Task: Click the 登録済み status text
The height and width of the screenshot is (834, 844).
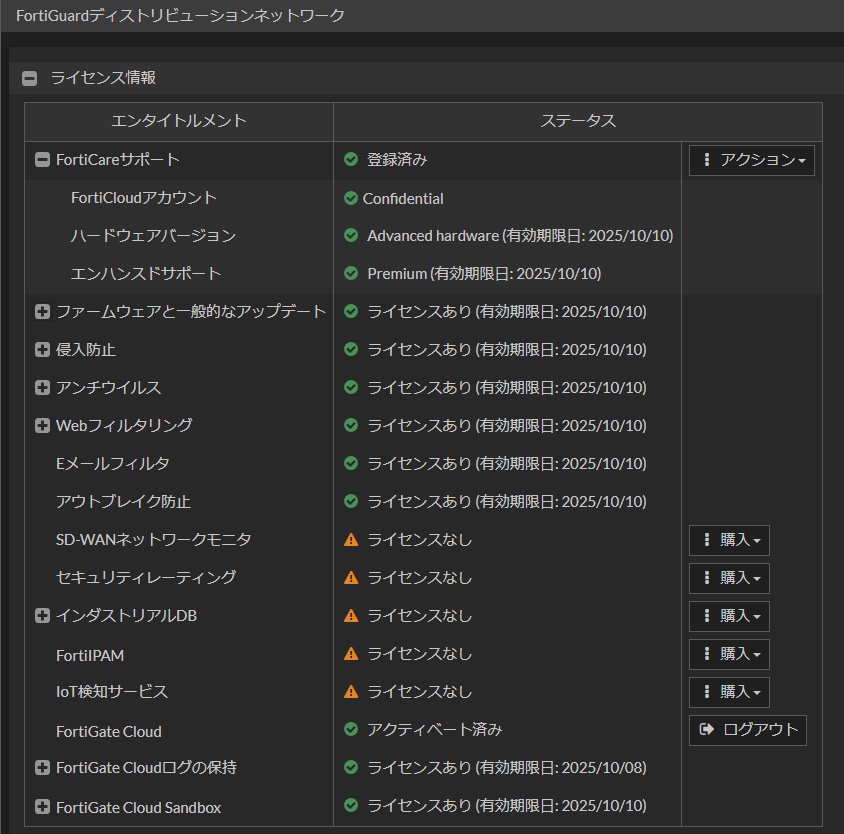Action: point(397,159)
